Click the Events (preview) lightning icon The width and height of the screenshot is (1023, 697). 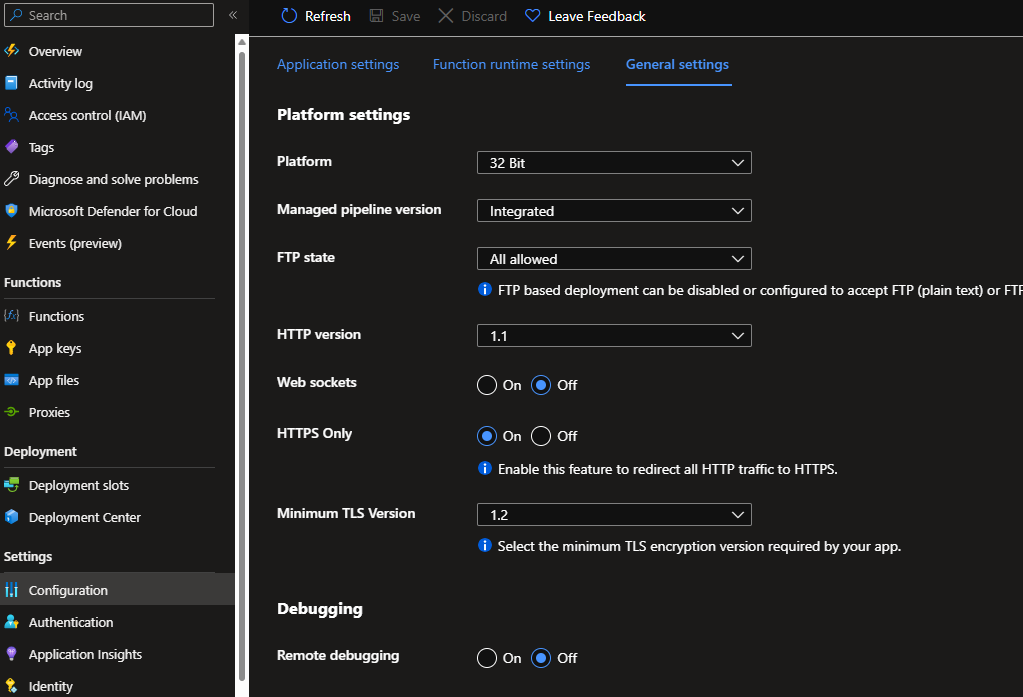pos(11,243)
